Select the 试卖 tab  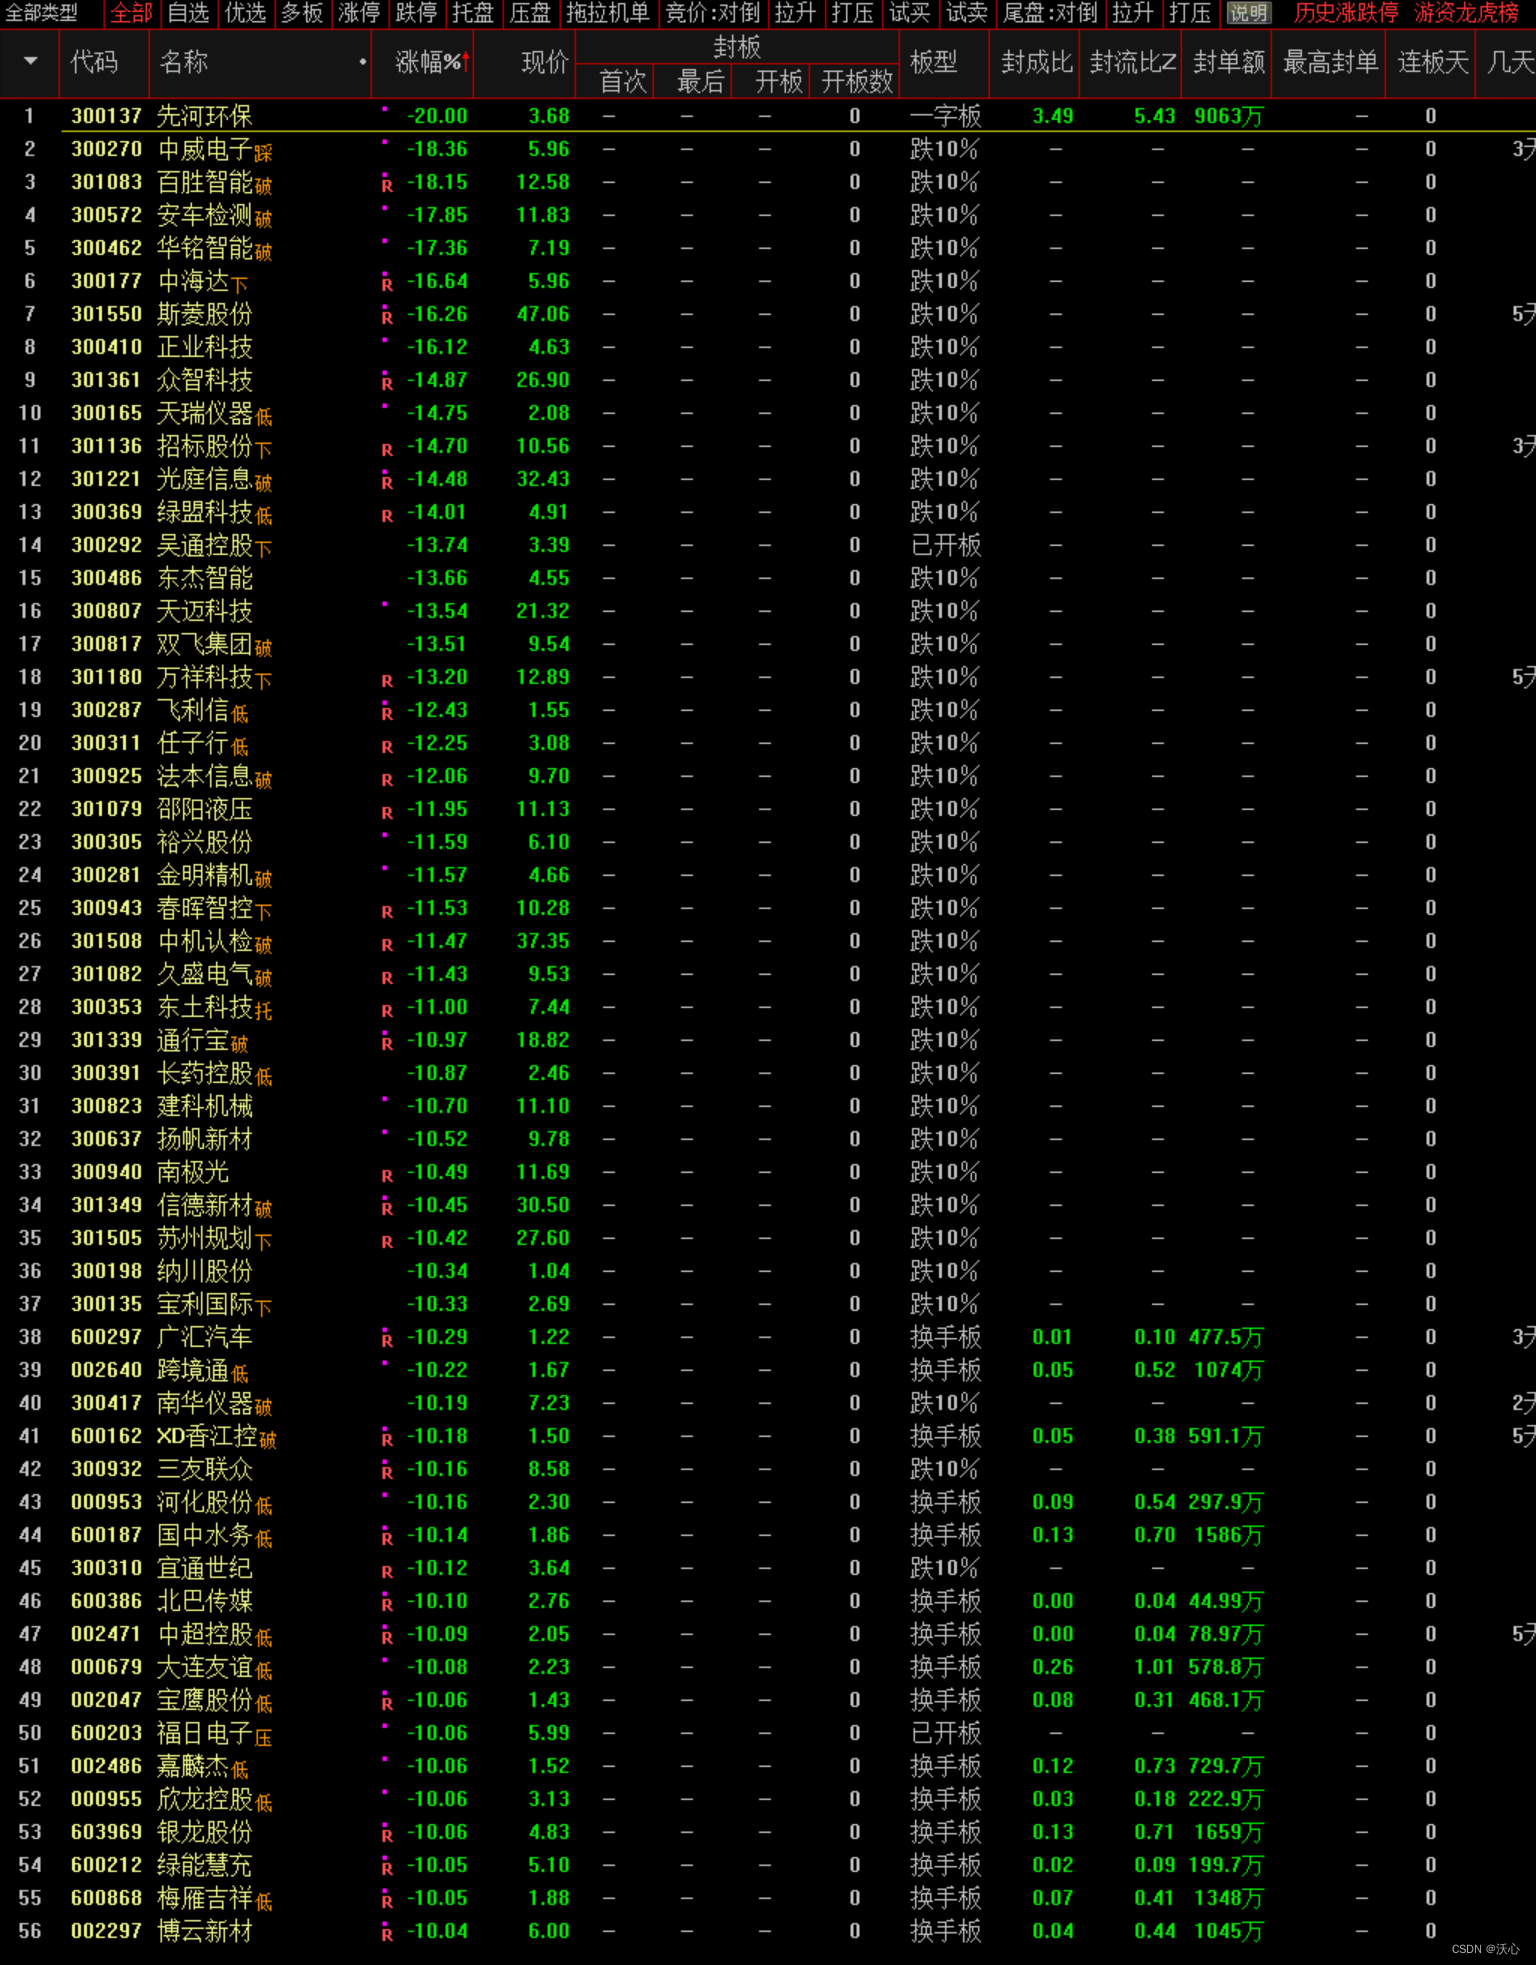click(x=967, y=13)
